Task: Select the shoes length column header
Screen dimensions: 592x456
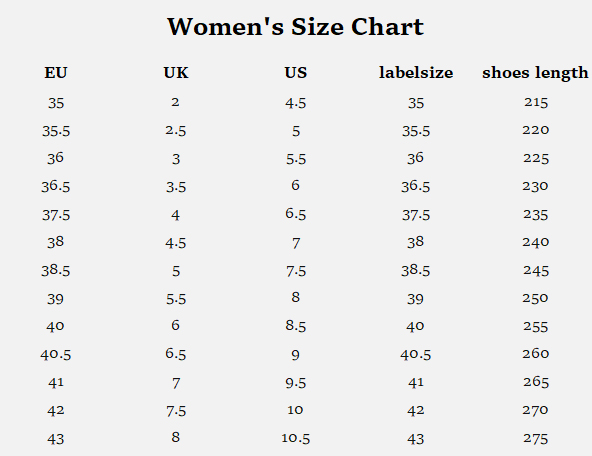Action: pyautogui.click(x=535, y=73)
